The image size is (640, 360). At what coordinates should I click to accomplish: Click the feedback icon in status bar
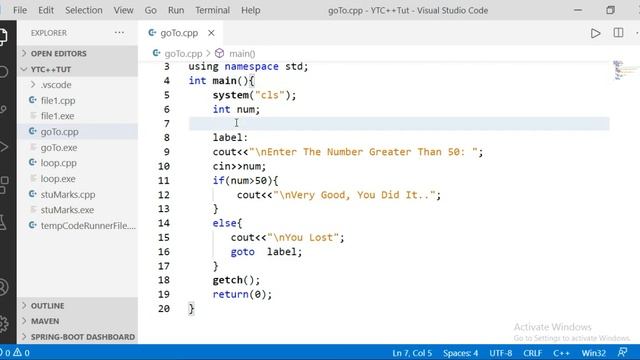click(x=622, y=353)
